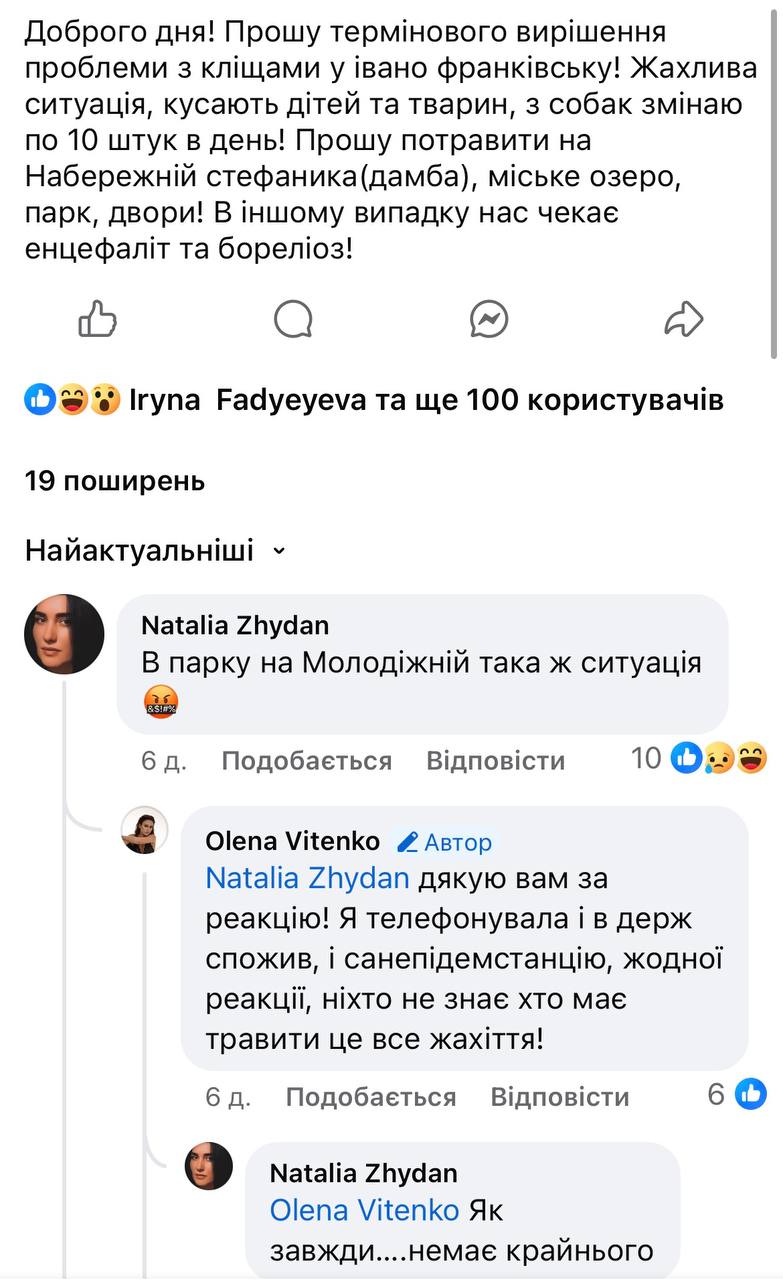Tap the Messenger send icon
Image resolution: width=783 pixels, height=1280 pixels.
(x=489, y=320)
